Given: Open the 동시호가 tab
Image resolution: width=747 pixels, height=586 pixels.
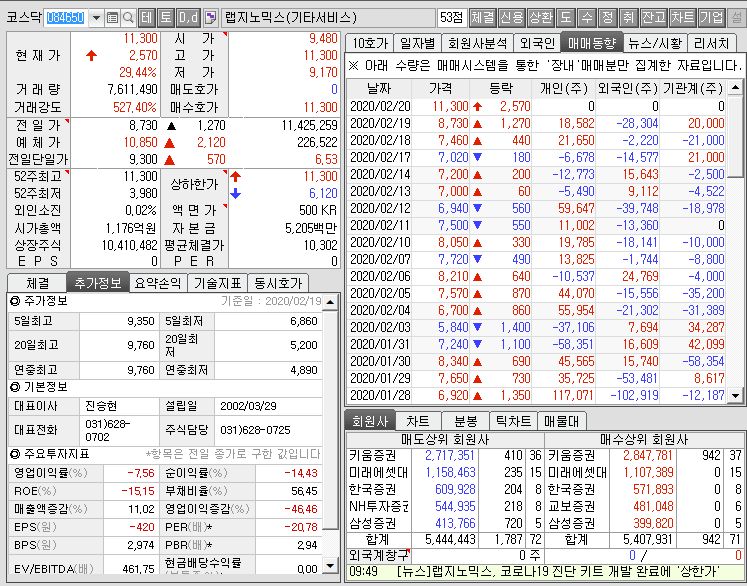Looking at the screenshot, I should point(278,283).
